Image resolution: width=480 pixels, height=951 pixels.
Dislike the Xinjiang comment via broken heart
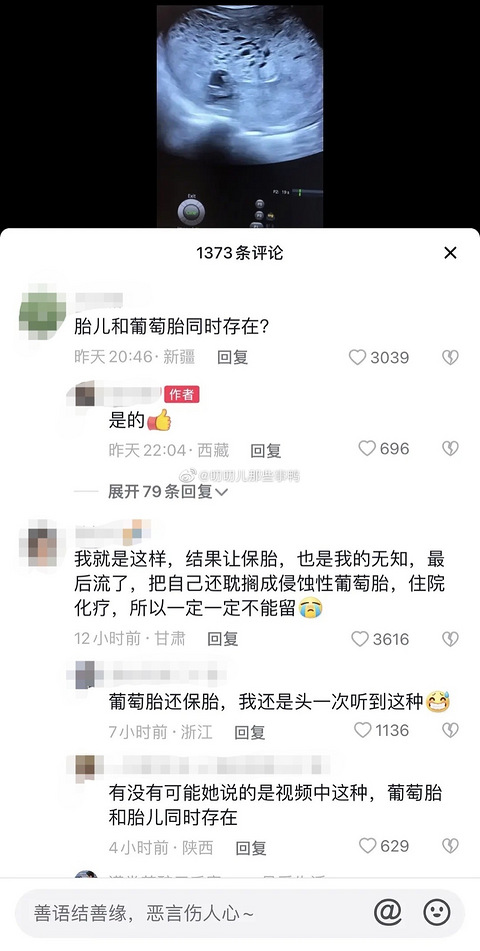(x=450, y=357)
